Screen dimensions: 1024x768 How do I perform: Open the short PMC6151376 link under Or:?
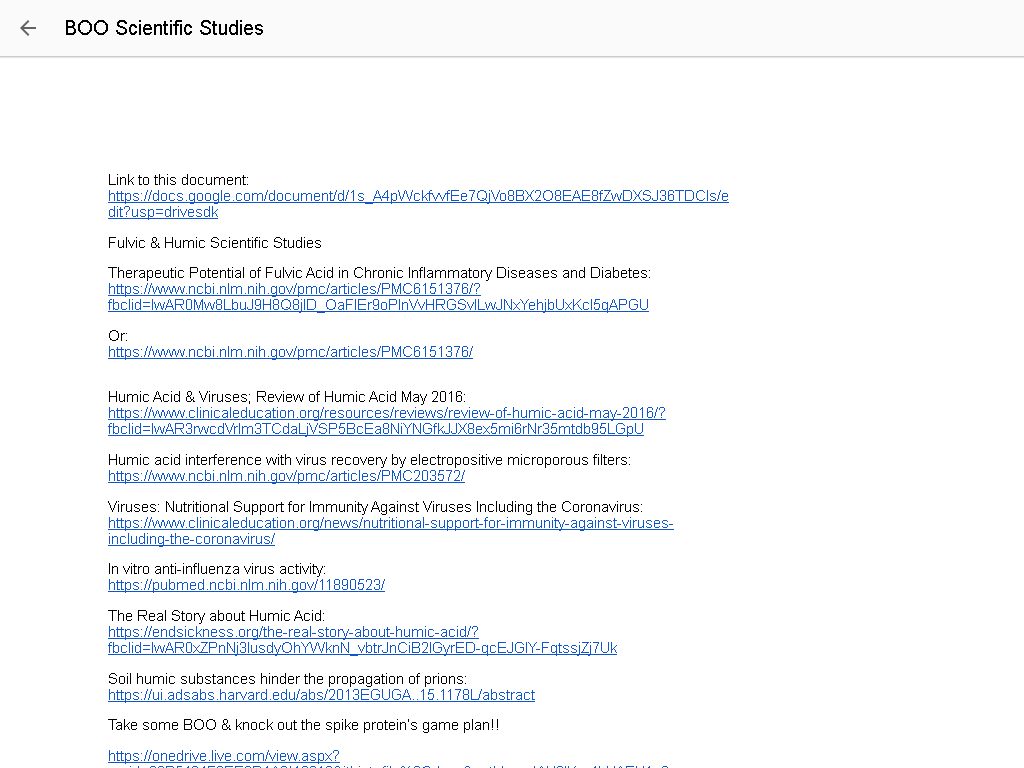click(290, 352)
